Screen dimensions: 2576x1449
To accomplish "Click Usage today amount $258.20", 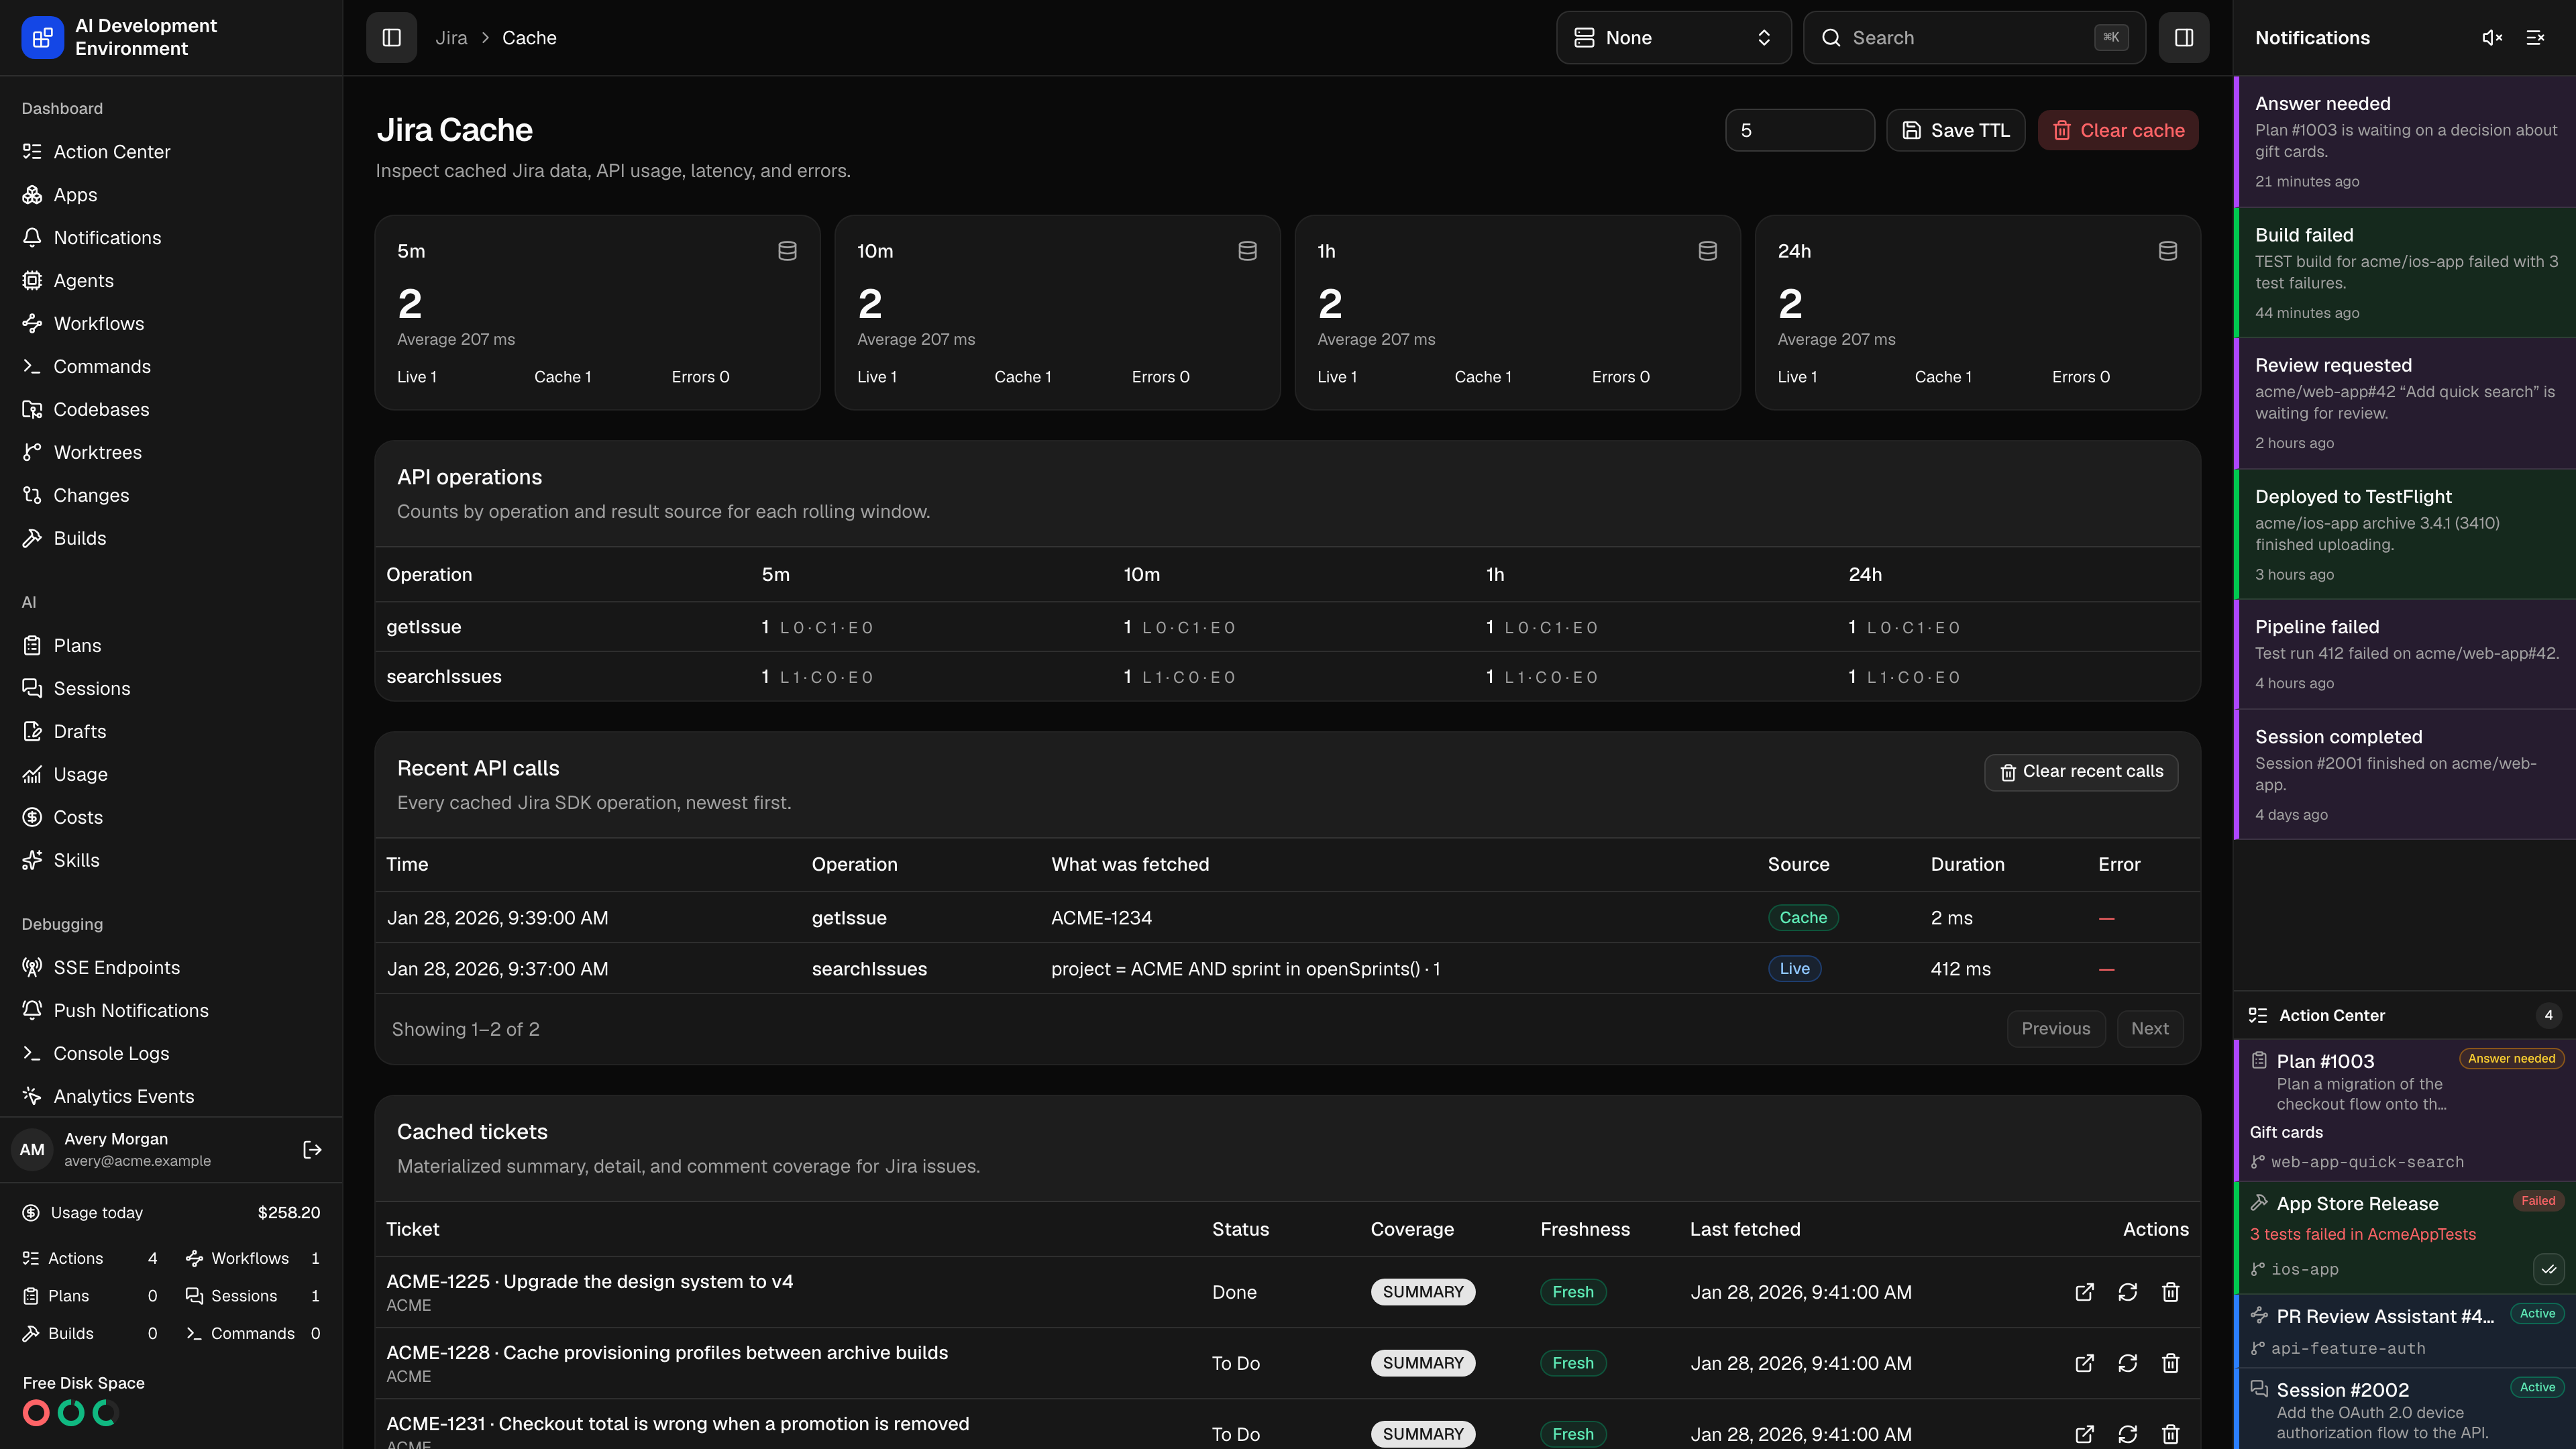I will click(289, 1213).
